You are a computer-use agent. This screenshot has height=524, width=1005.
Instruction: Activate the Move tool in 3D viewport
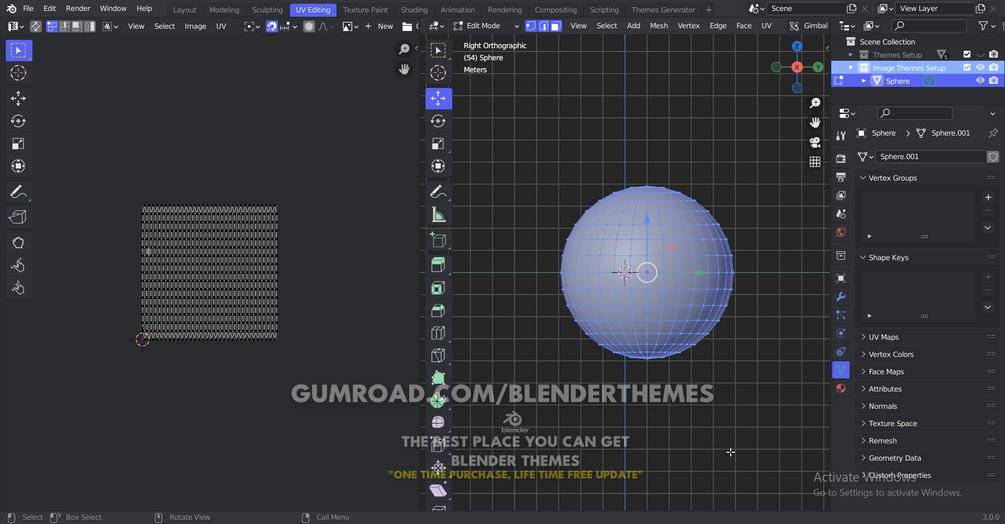coord(438,98)
